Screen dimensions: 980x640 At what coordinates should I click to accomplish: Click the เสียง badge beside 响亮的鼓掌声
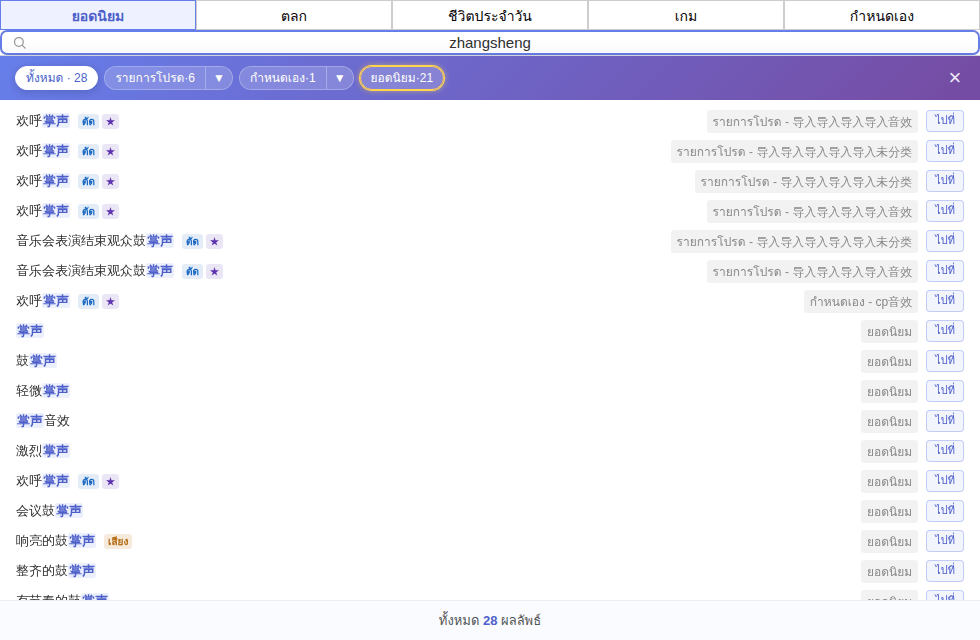coord(118,541)
